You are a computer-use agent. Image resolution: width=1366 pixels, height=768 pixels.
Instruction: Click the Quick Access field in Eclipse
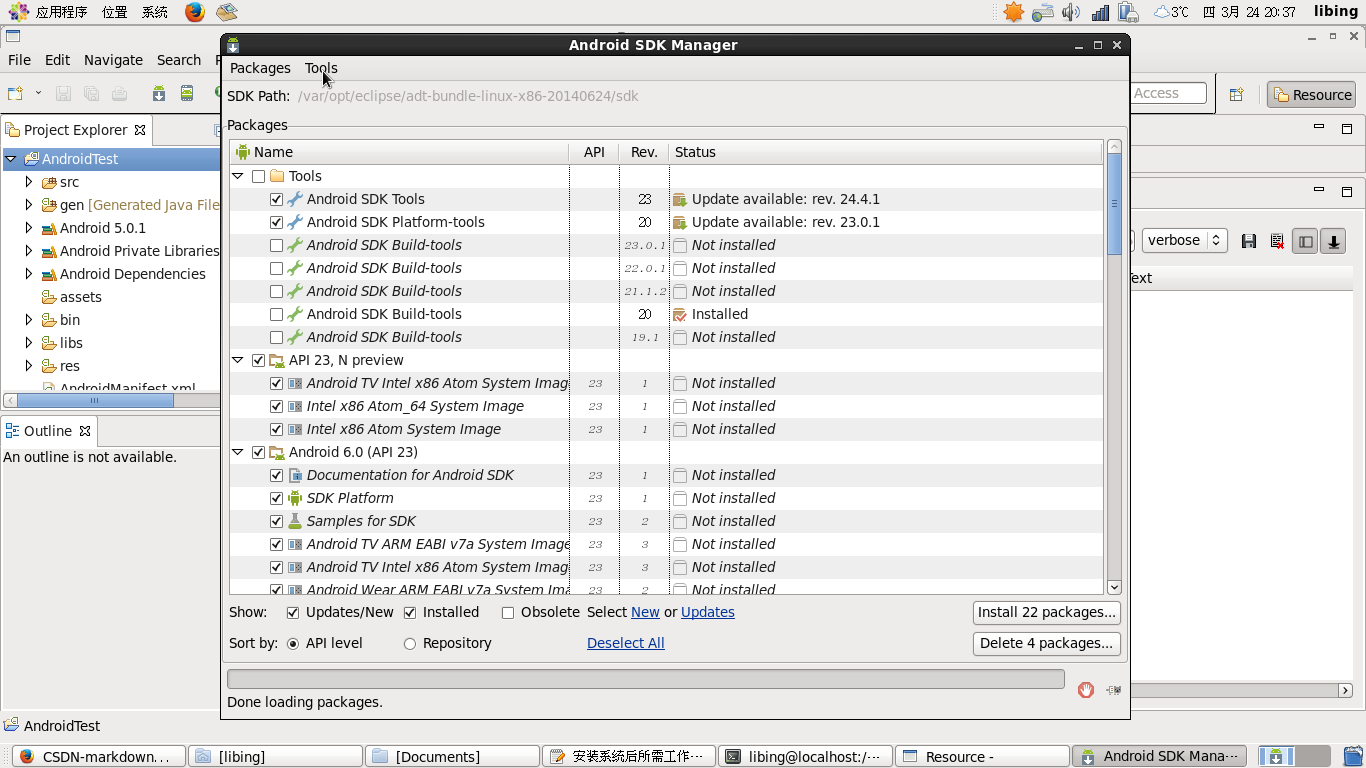pyautogui.click(x=1168, y=93)
